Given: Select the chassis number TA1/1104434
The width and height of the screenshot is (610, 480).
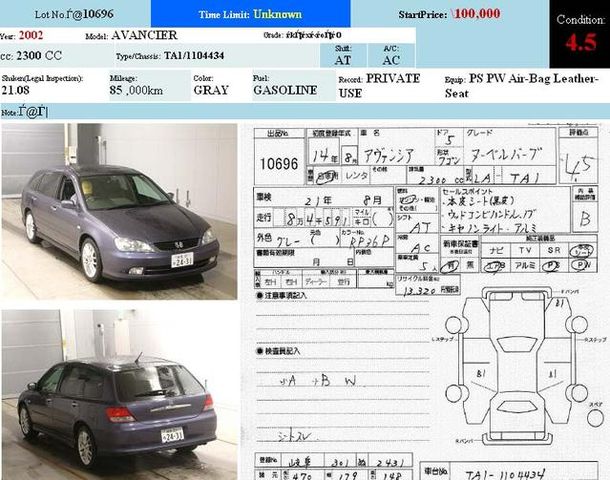Looking at the screenshot, I should pyautogui.click(x=194, y=56).
